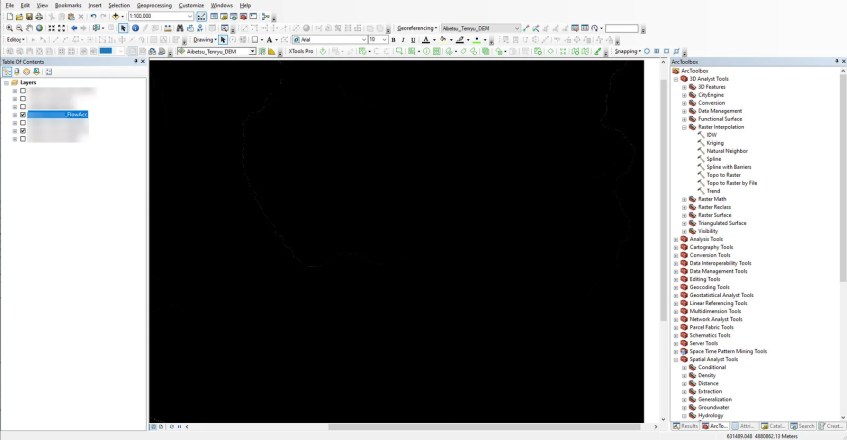The image size is (847, 440).
Task: Switch to the Search tab at bottom
Action: 802,426
